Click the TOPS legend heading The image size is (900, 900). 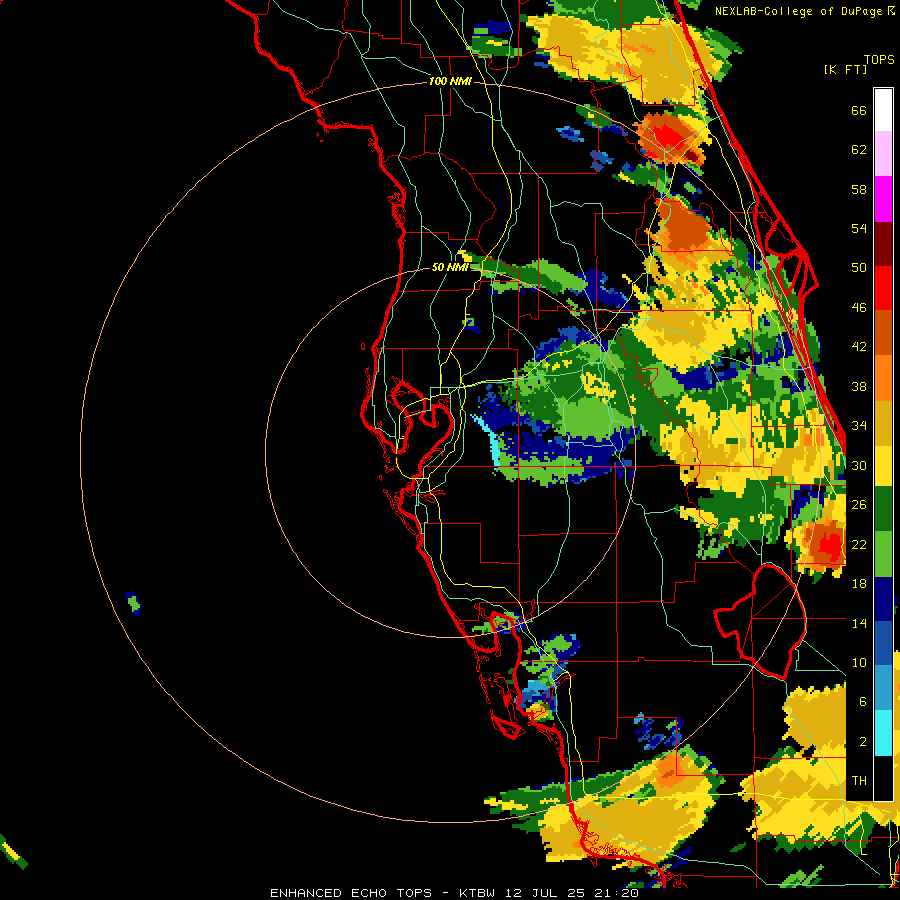point(879,60)
